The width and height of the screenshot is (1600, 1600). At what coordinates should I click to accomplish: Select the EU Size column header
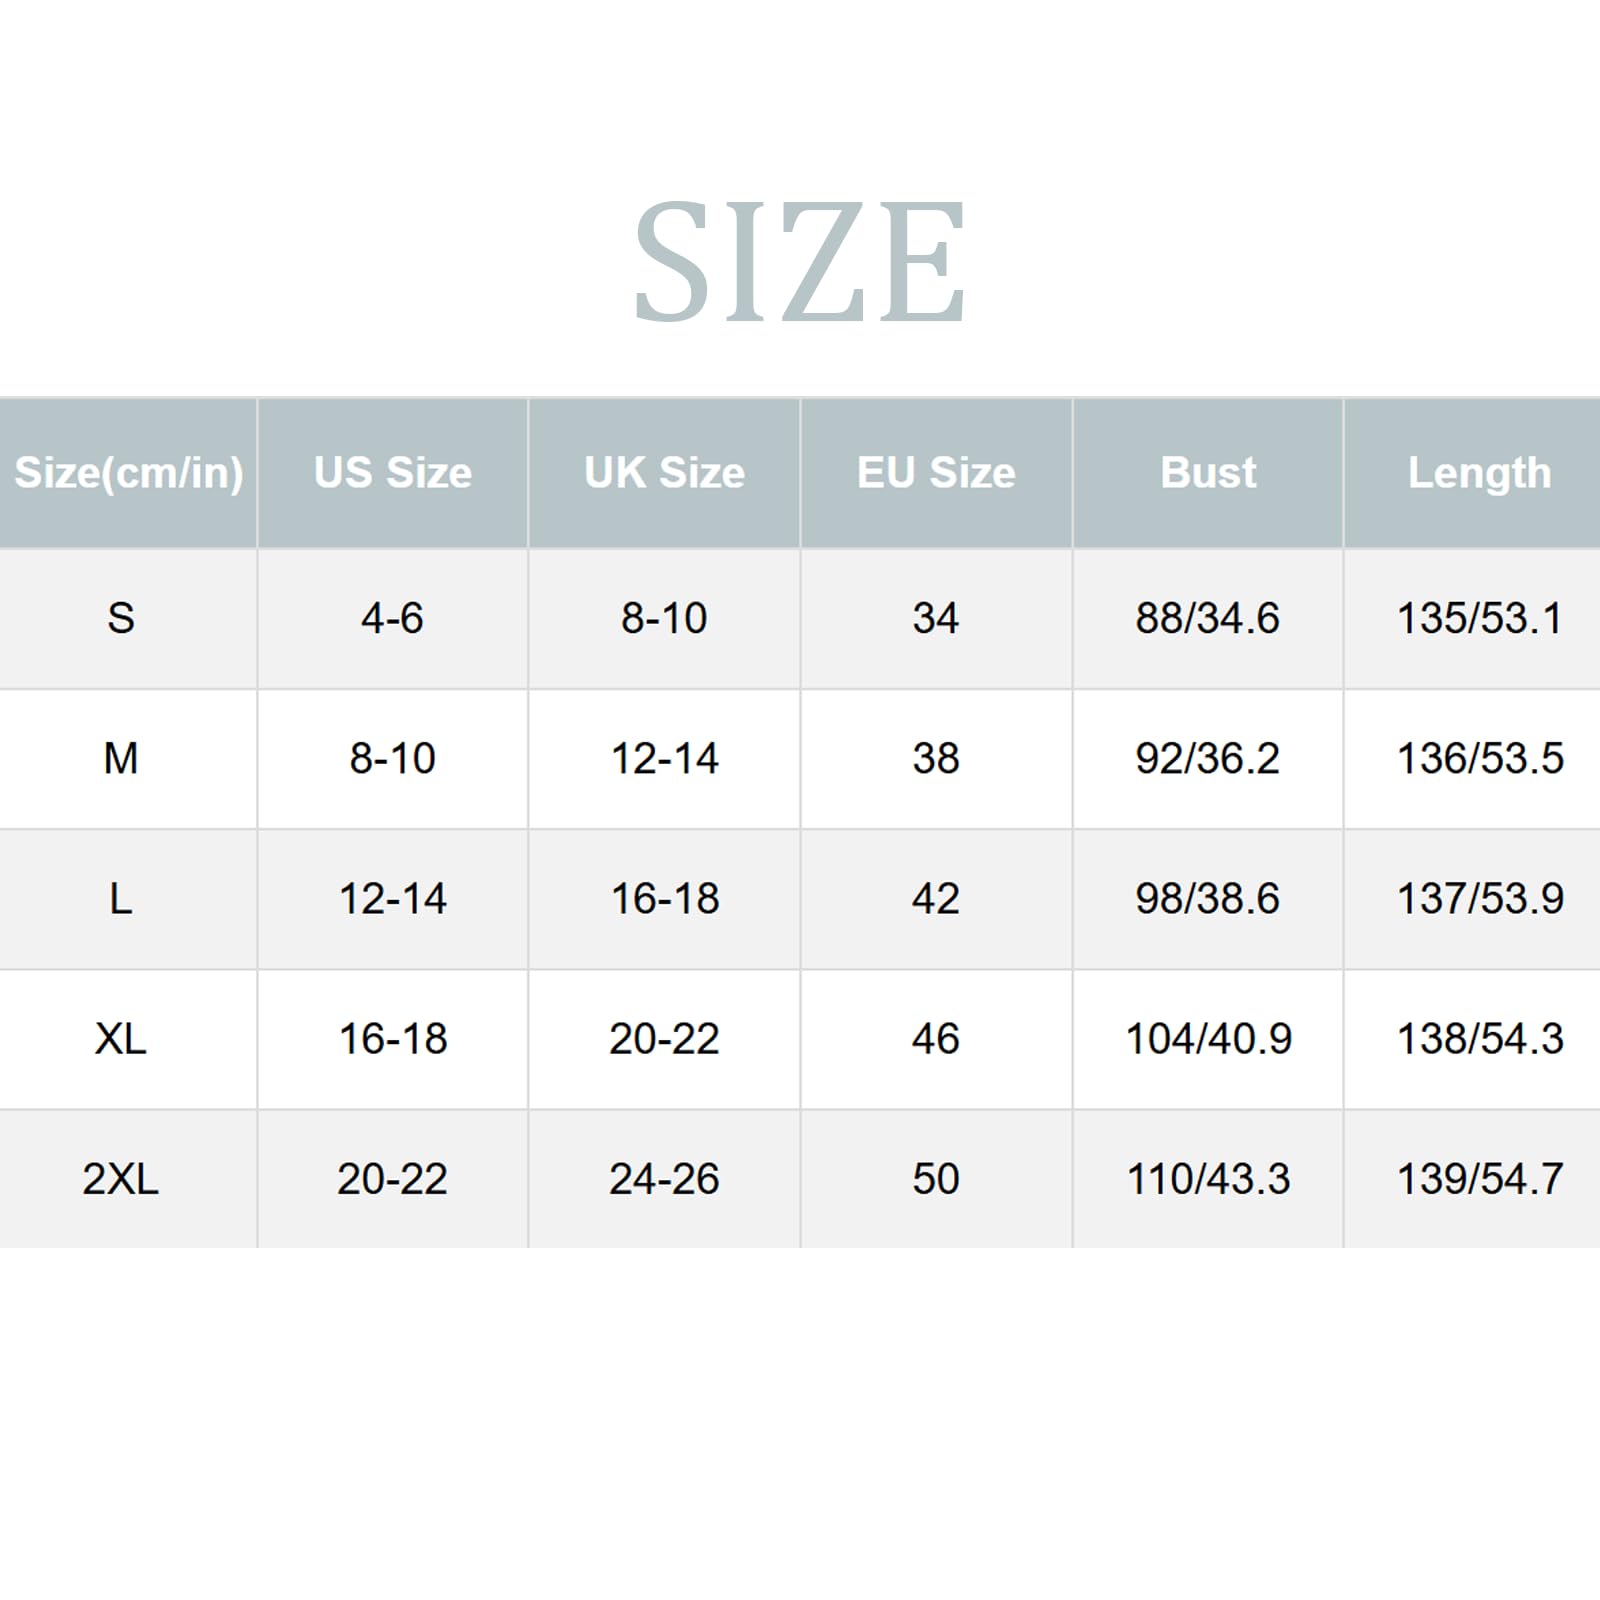[x=936, y=472]
